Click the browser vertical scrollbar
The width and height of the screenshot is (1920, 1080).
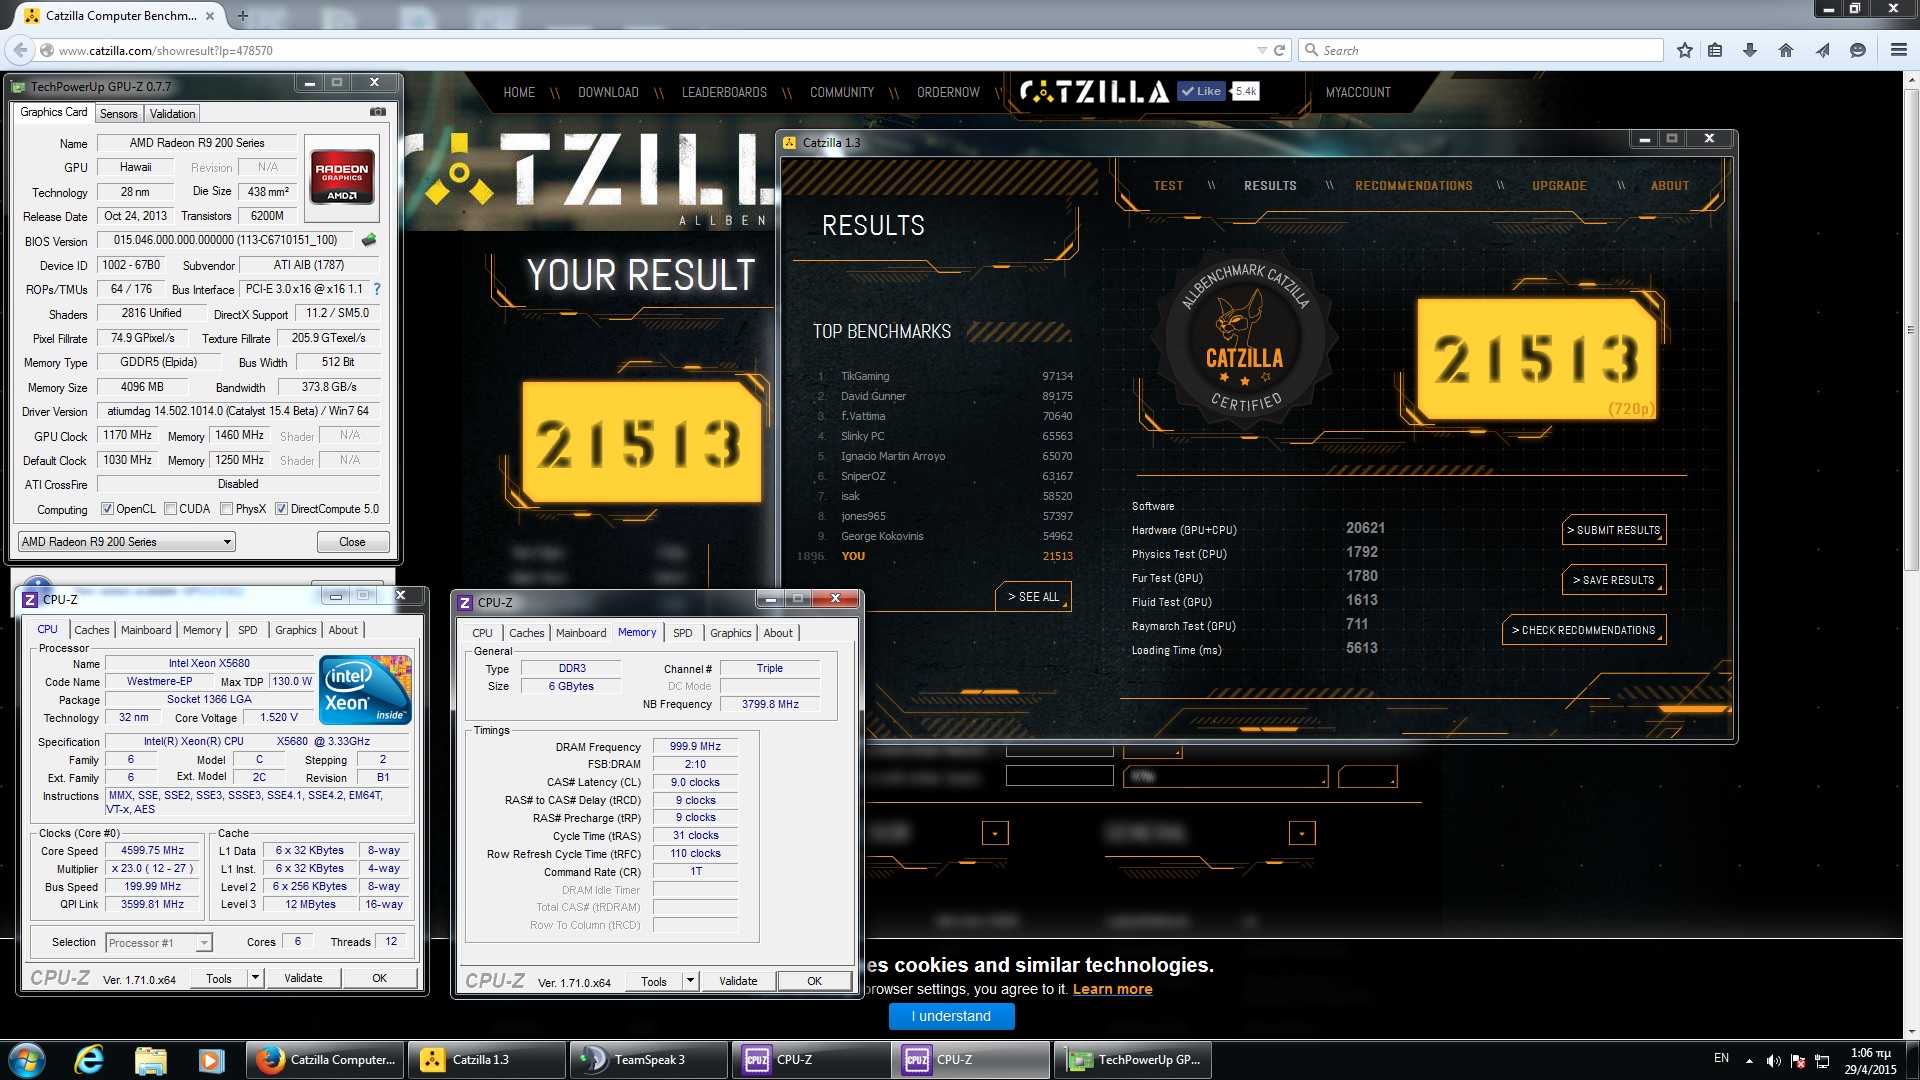coord(1911,330)
